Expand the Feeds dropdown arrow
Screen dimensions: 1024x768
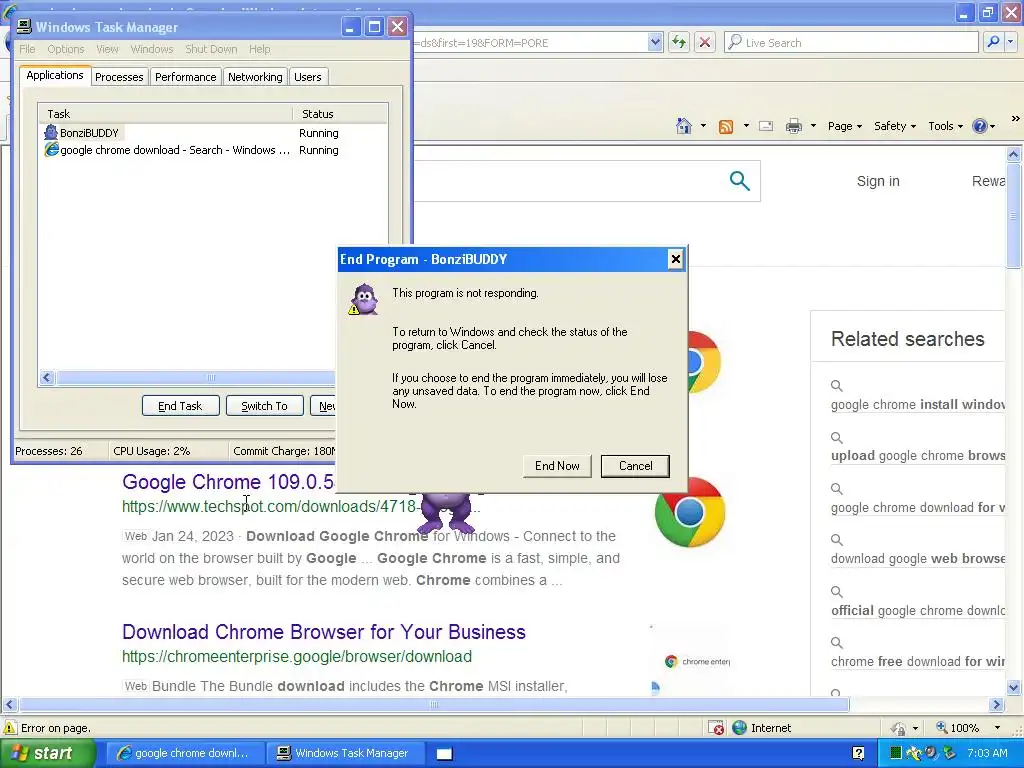coord(746,125)
